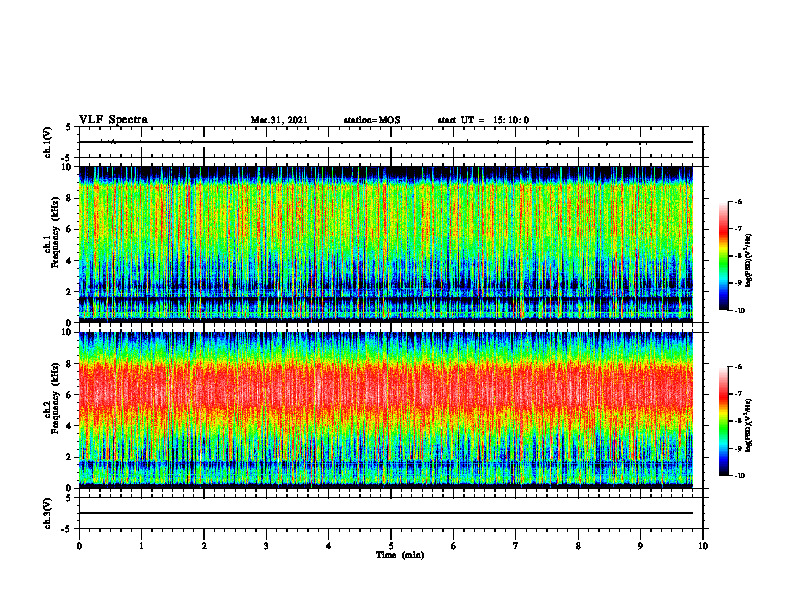
Task: Click the ch.1 colorbar log(PSD) unit label
Action: 749,261
